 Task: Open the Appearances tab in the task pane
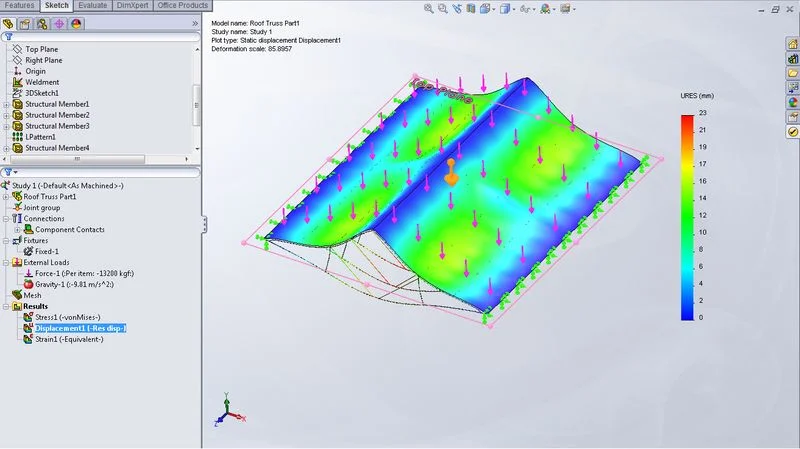[792, 100]
